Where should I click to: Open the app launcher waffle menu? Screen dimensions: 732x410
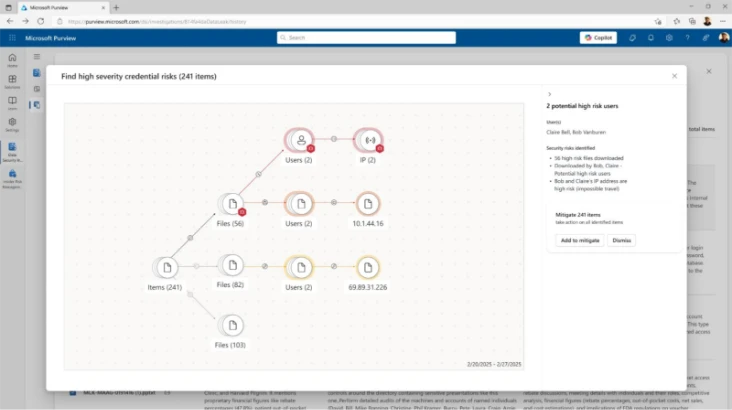coord(12,38)
